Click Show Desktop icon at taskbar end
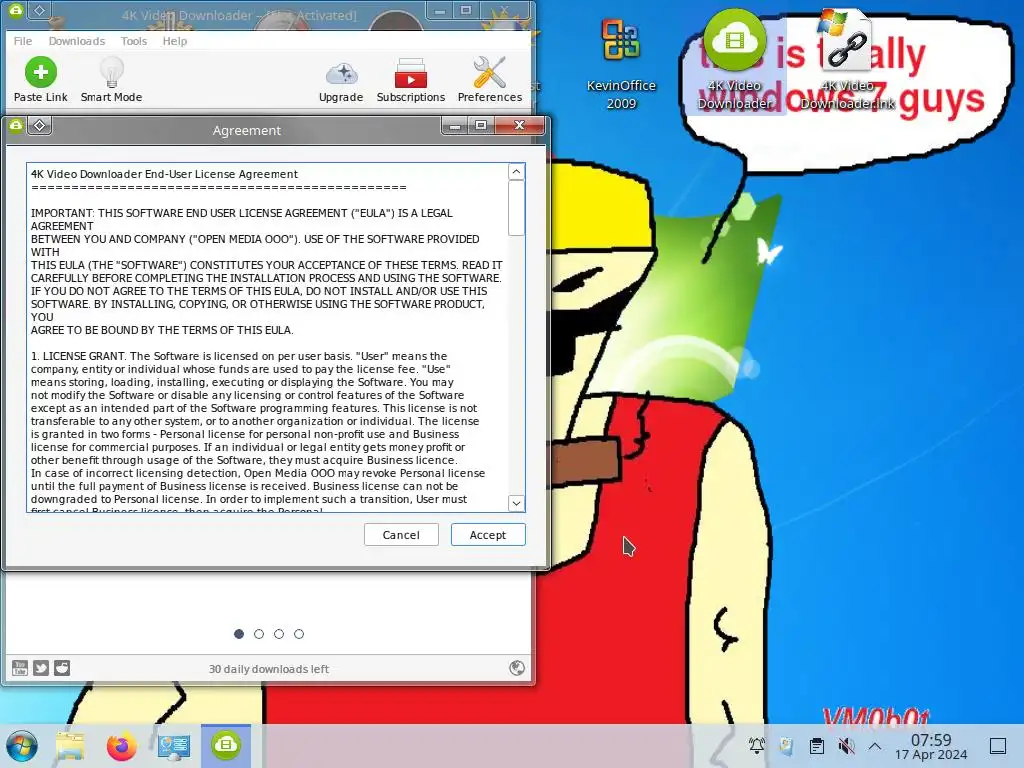Image resolution: width=1024 pixels, height=768 pixels. 998,746
